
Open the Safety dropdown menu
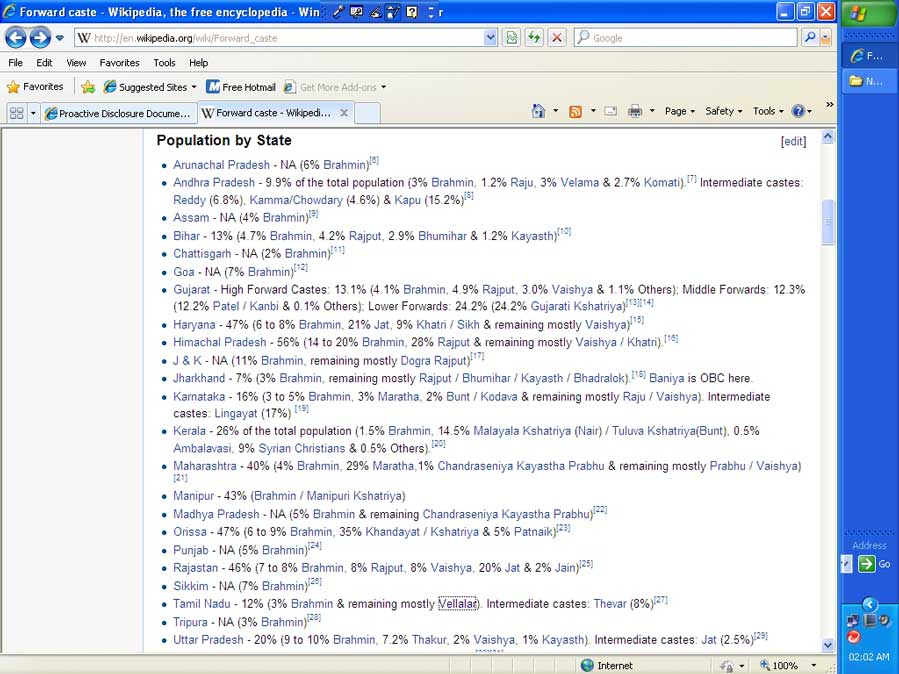[724, 111]
